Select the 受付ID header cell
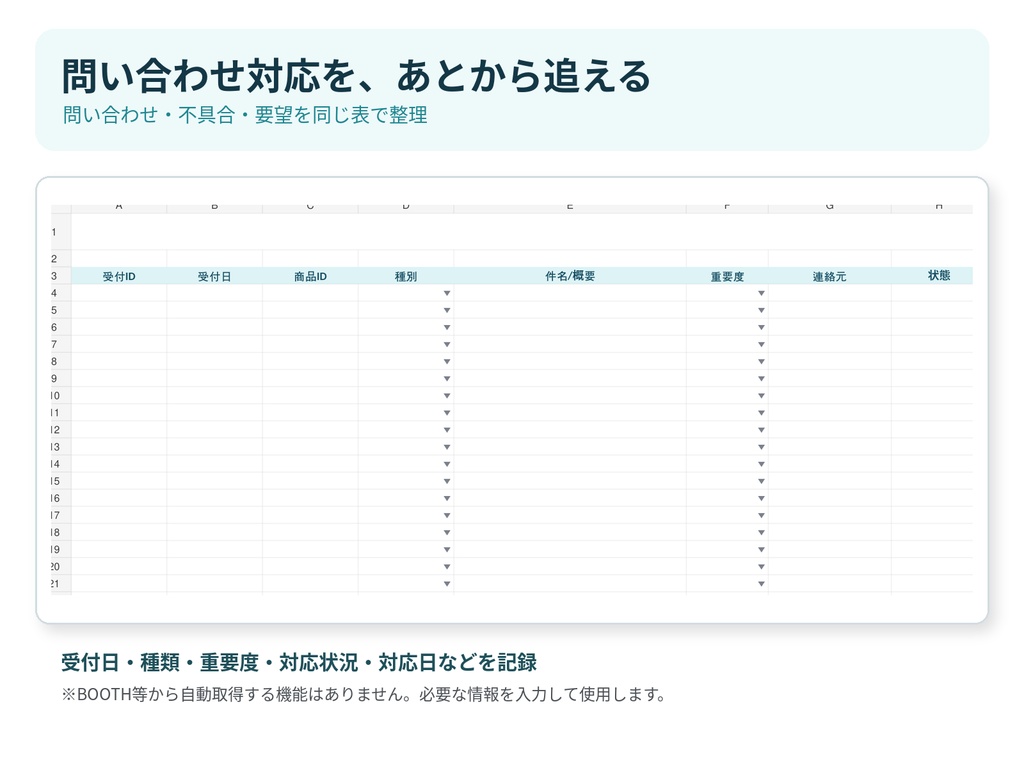The image size is (1024, 768). [x=119, y=276]
